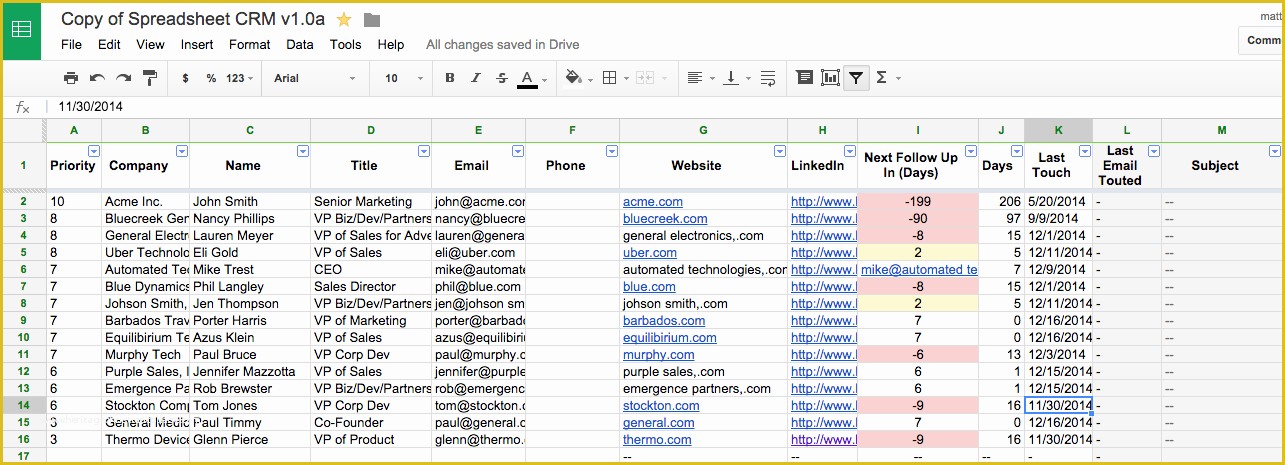Undo the last action

point(97,78)
